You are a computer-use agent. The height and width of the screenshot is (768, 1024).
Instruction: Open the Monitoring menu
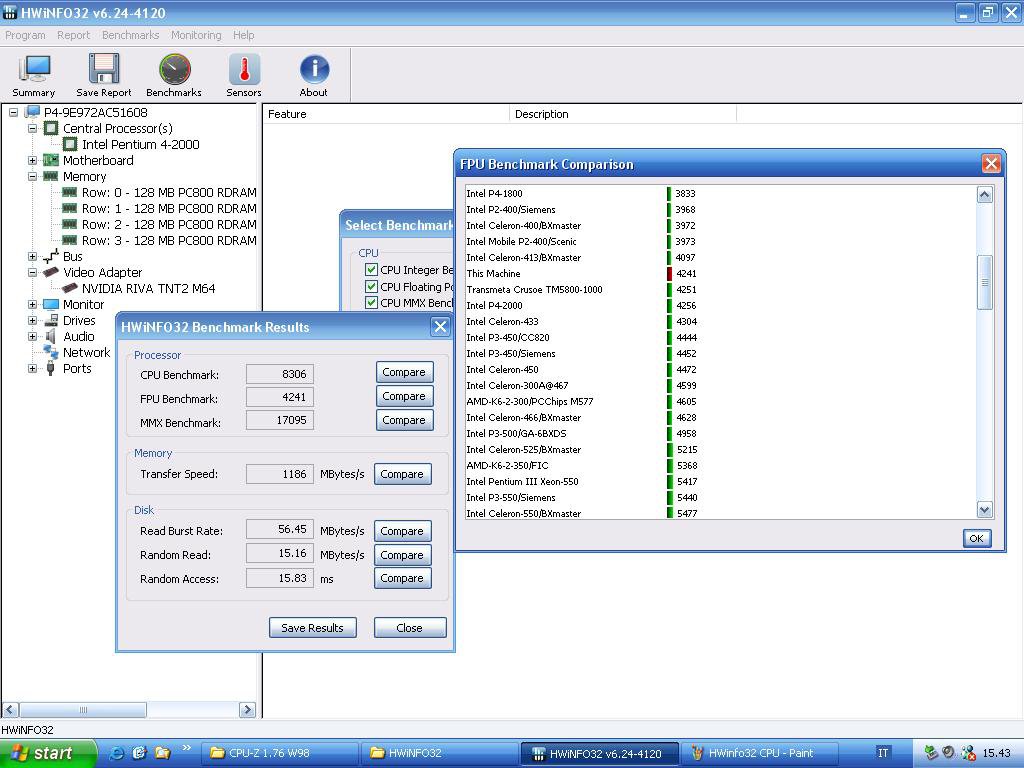tap(196, 35)
